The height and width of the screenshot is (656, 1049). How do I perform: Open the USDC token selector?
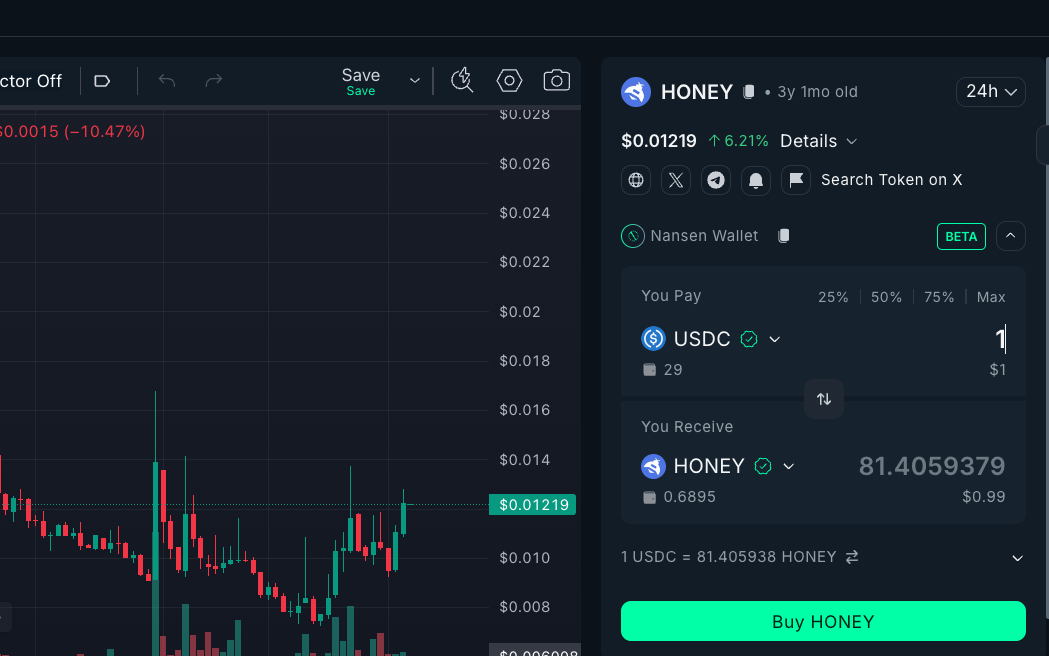point(711,339)
